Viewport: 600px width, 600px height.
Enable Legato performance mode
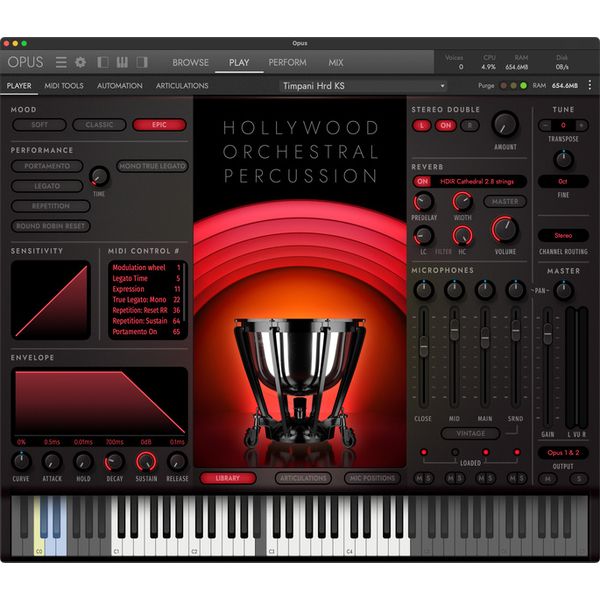click(47, 186)
